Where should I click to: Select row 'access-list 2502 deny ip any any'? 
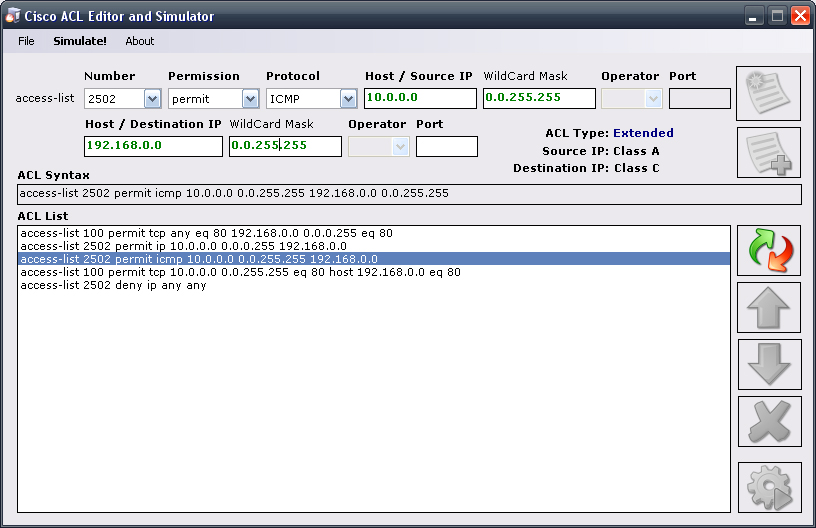(x=374, y=285)
